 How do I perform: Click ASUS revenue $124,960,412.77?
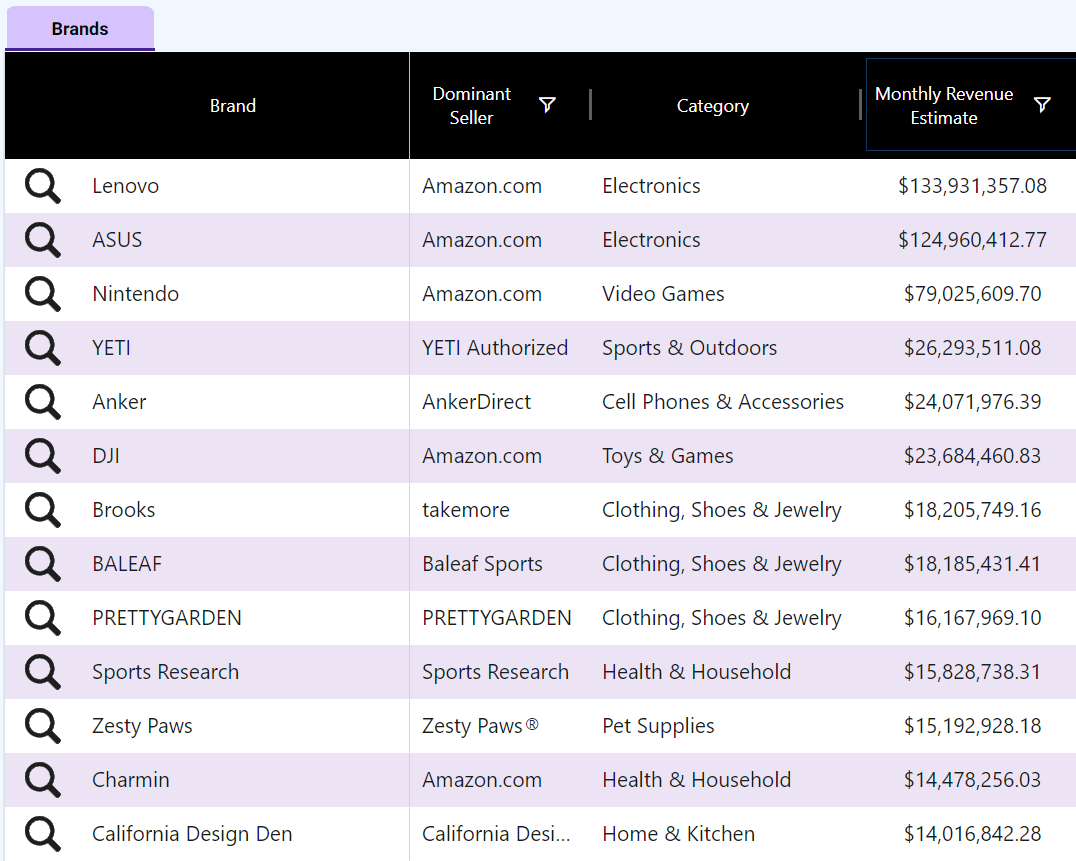[x=972, y=240]
